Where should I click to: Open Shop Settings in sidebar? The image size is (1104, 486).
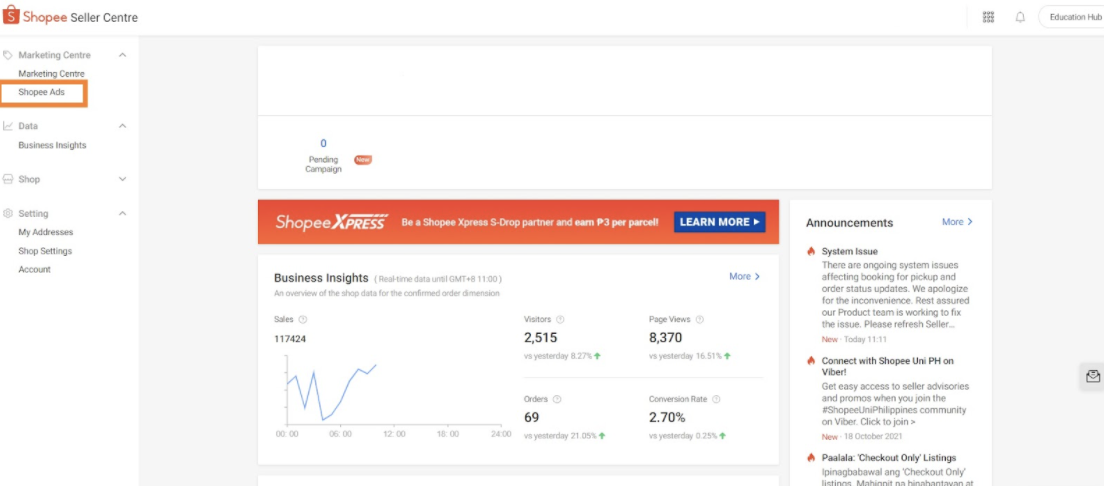tap(45, 251)
